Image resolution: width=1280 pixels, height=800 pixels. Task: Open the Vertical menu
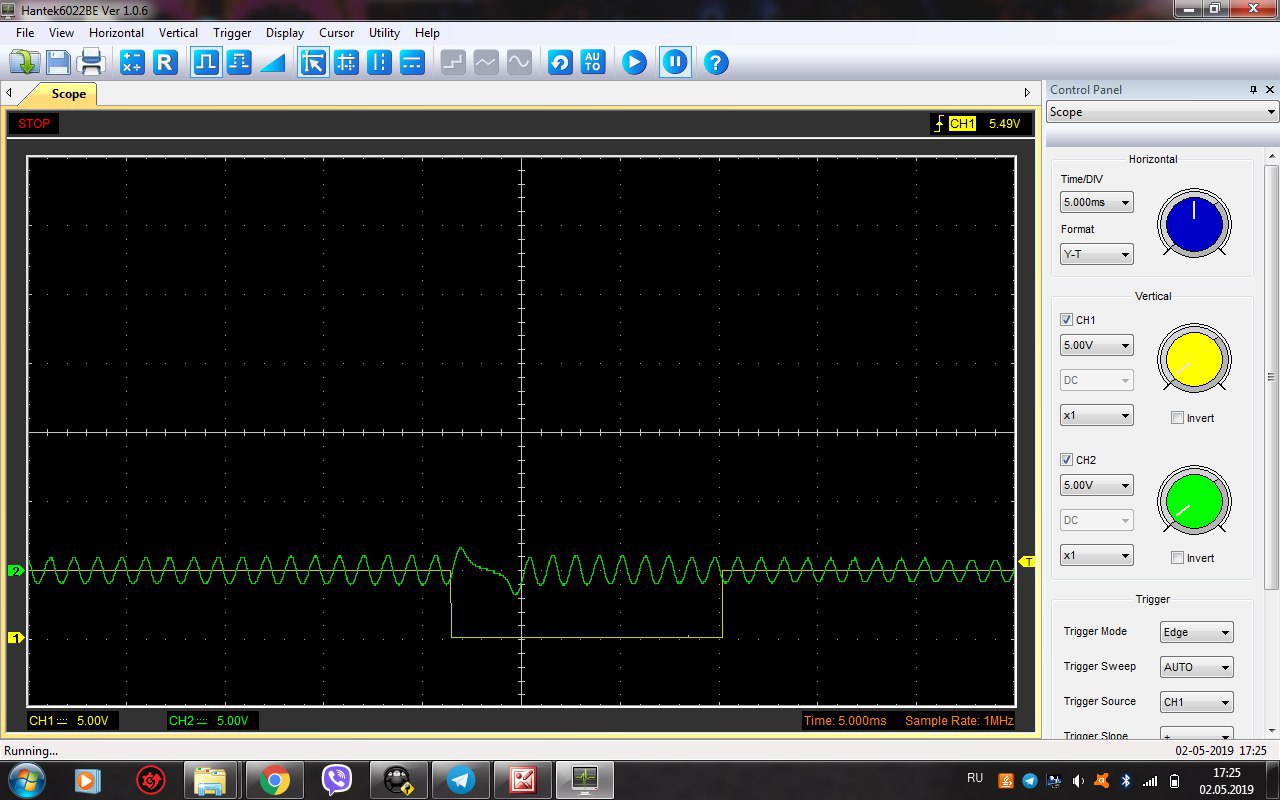(x=178, y=33)
